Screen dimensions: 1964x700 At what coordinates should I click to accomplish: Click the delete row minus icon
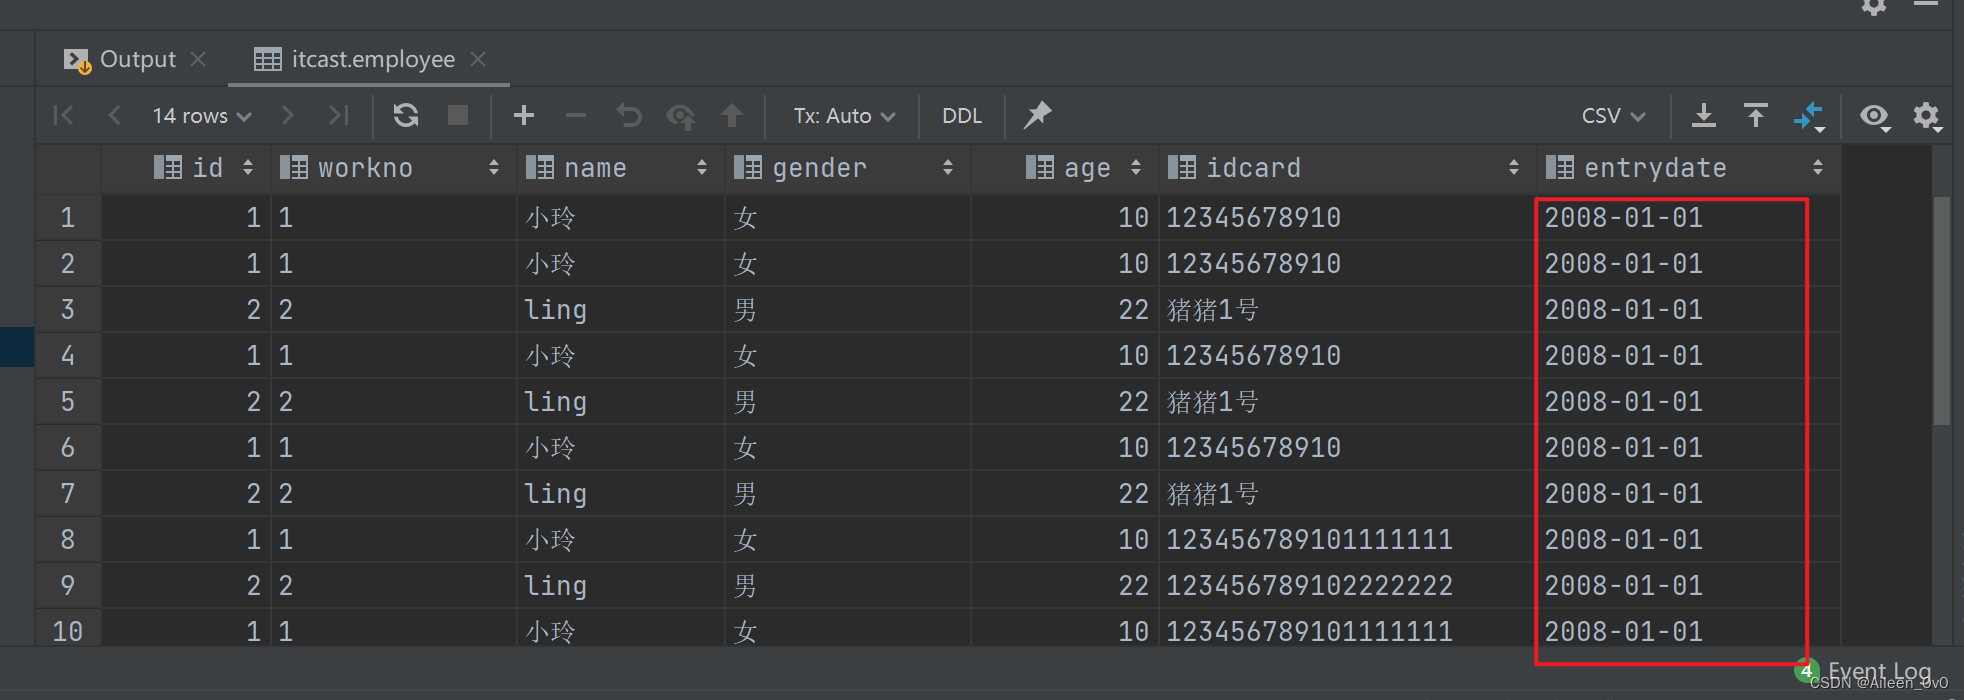[576, 116]
